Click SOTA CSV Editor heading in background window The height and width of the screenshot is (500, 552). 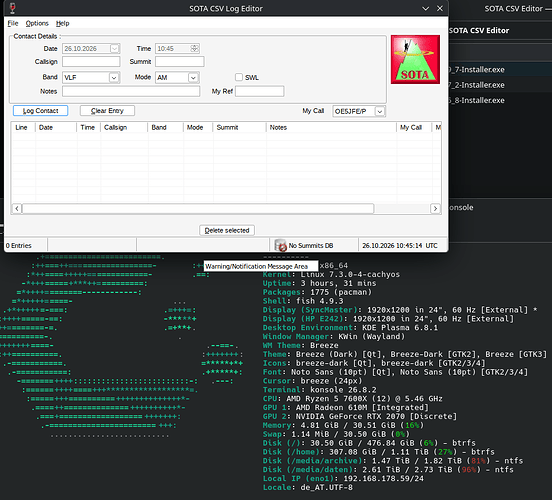(479, 31)
